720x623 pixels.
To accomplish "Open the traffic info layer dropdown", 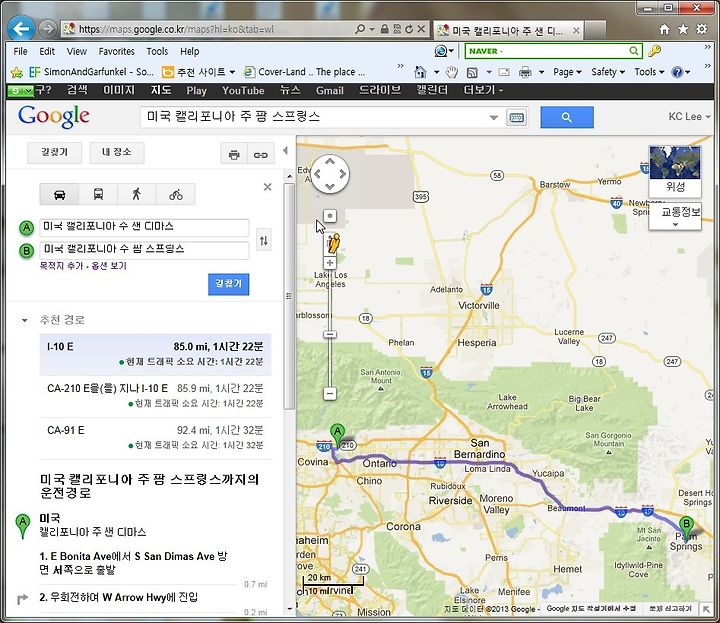I will coord(675,216).
